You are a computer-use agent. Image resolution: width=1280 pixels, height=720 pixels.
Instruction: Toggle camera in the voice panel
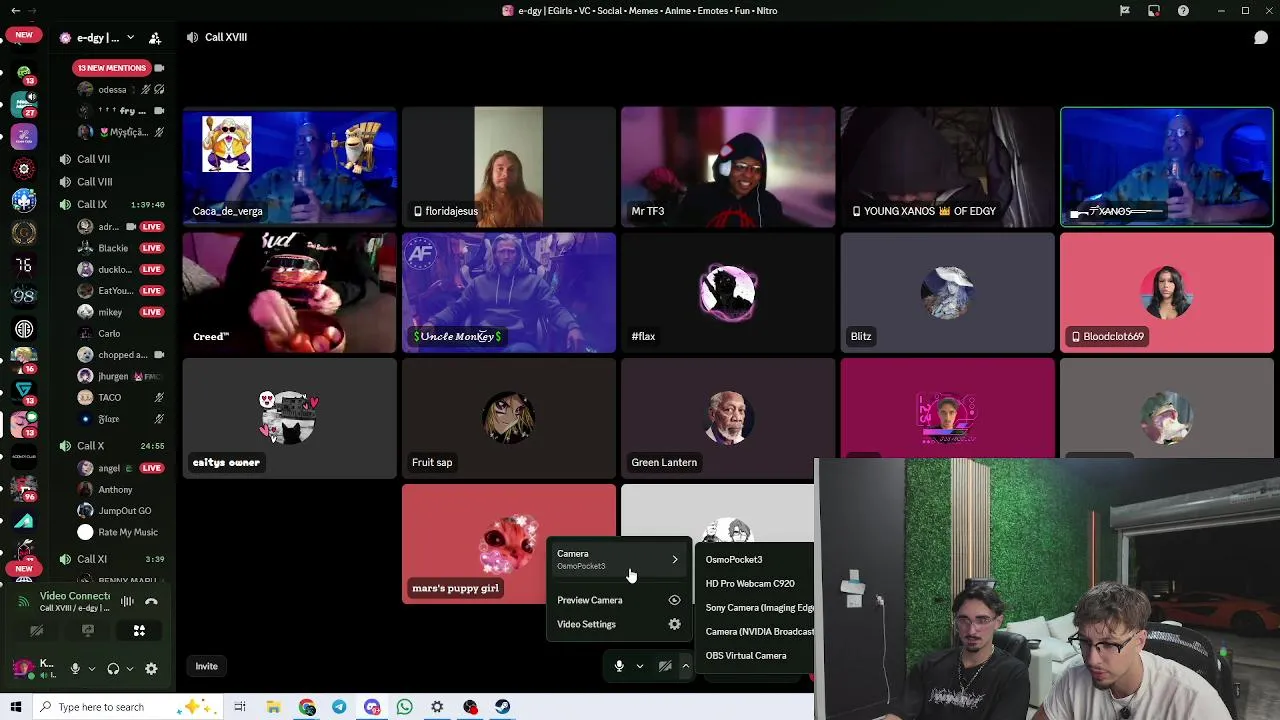coord(37,631)
